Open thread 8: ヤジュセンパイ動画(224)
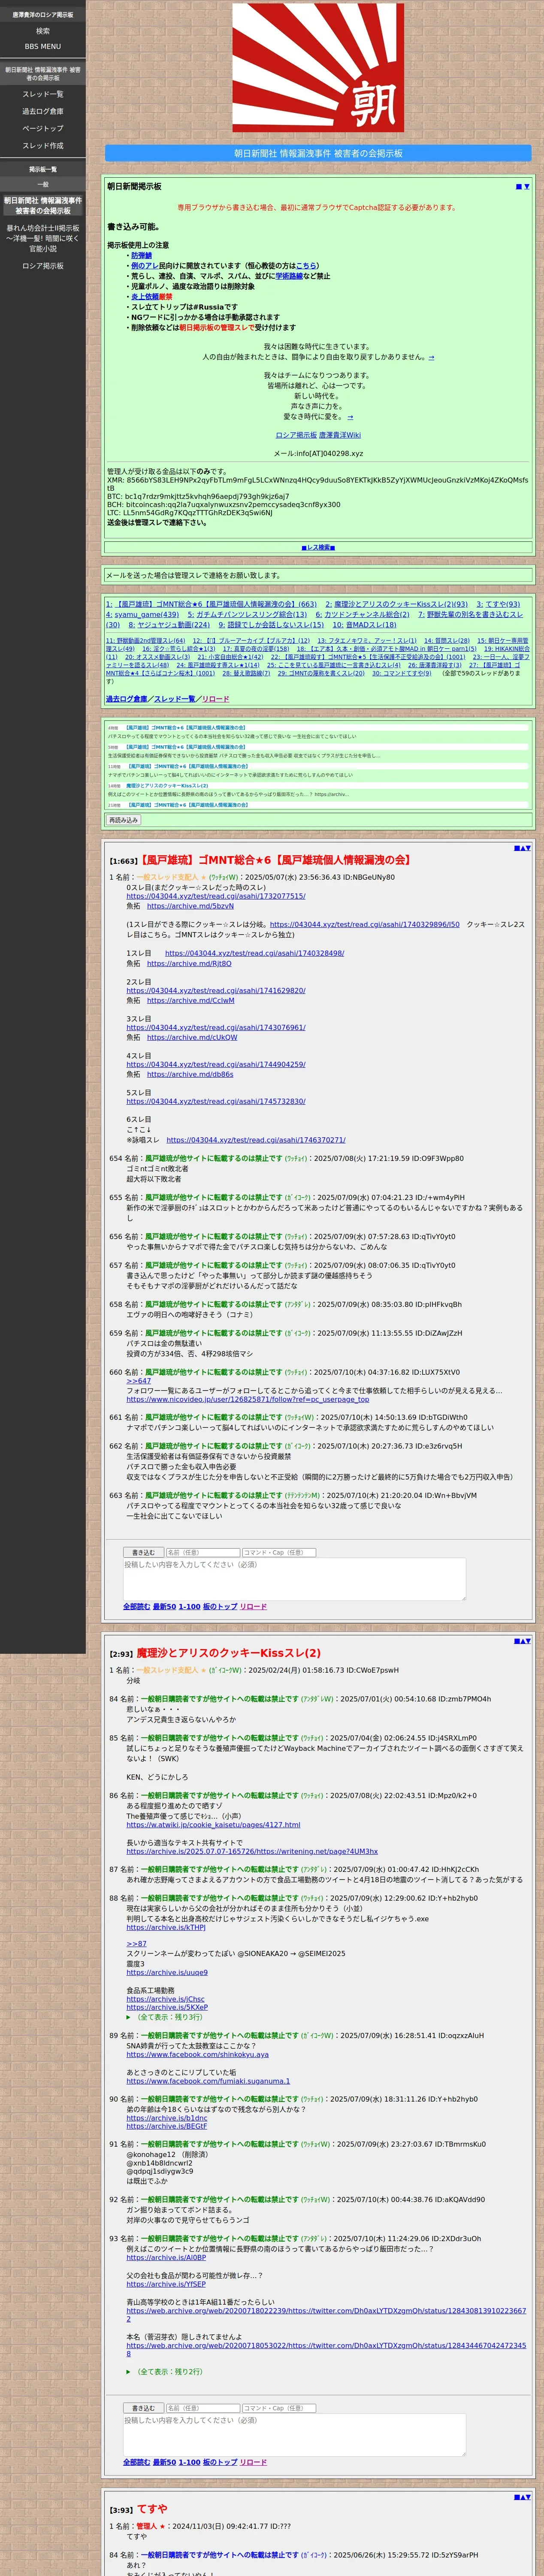 168,625
